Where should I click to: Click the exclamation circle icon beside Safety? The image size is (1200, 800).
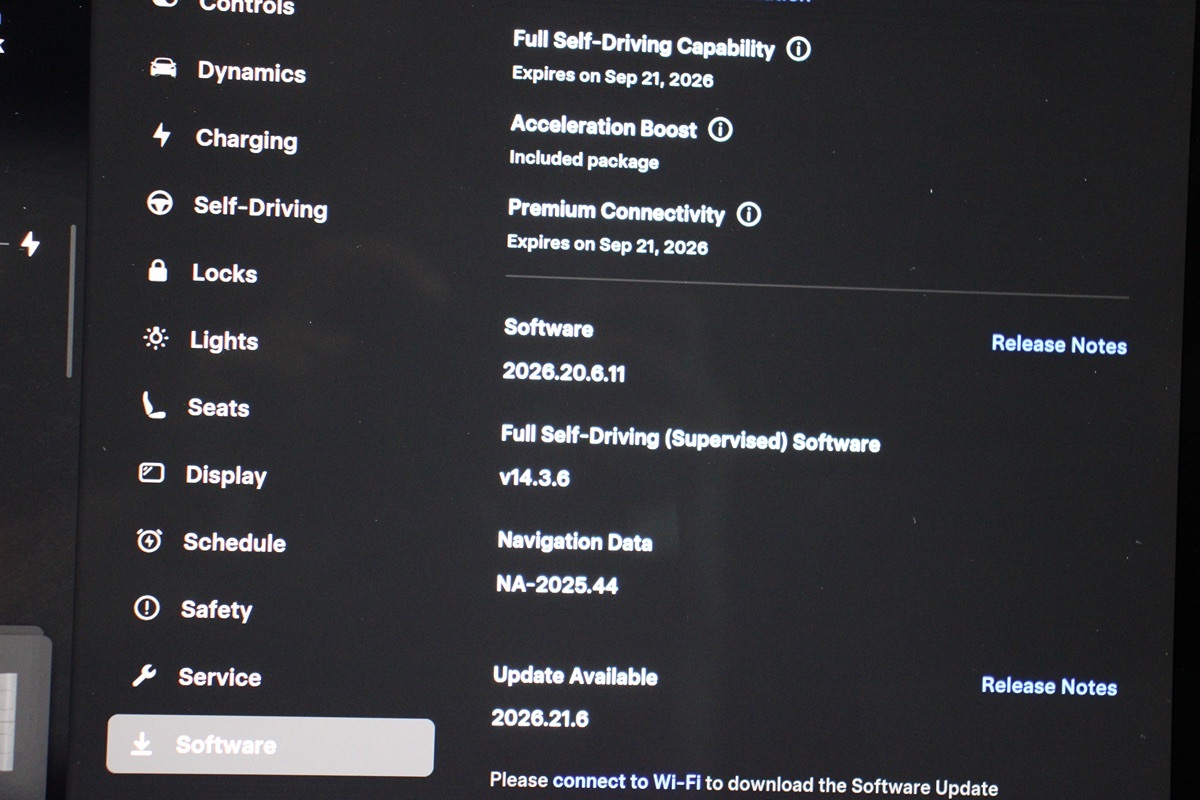147,608
